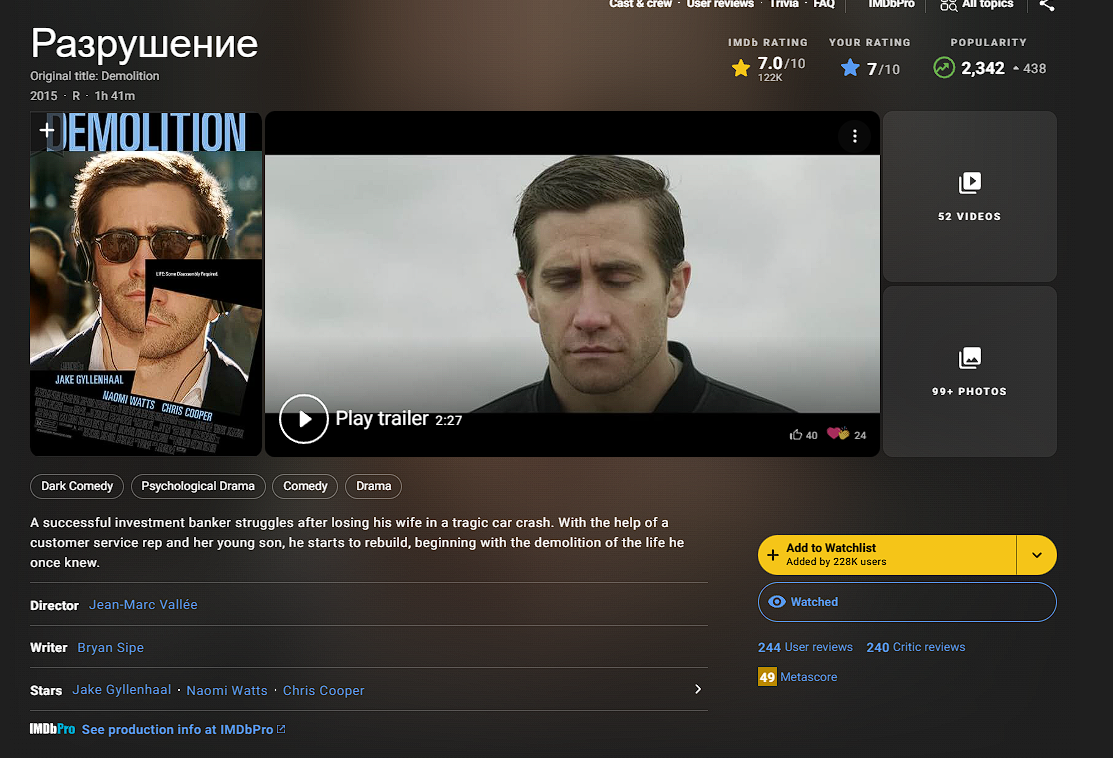Go to User reviews in top menu

tap(720, 4)
